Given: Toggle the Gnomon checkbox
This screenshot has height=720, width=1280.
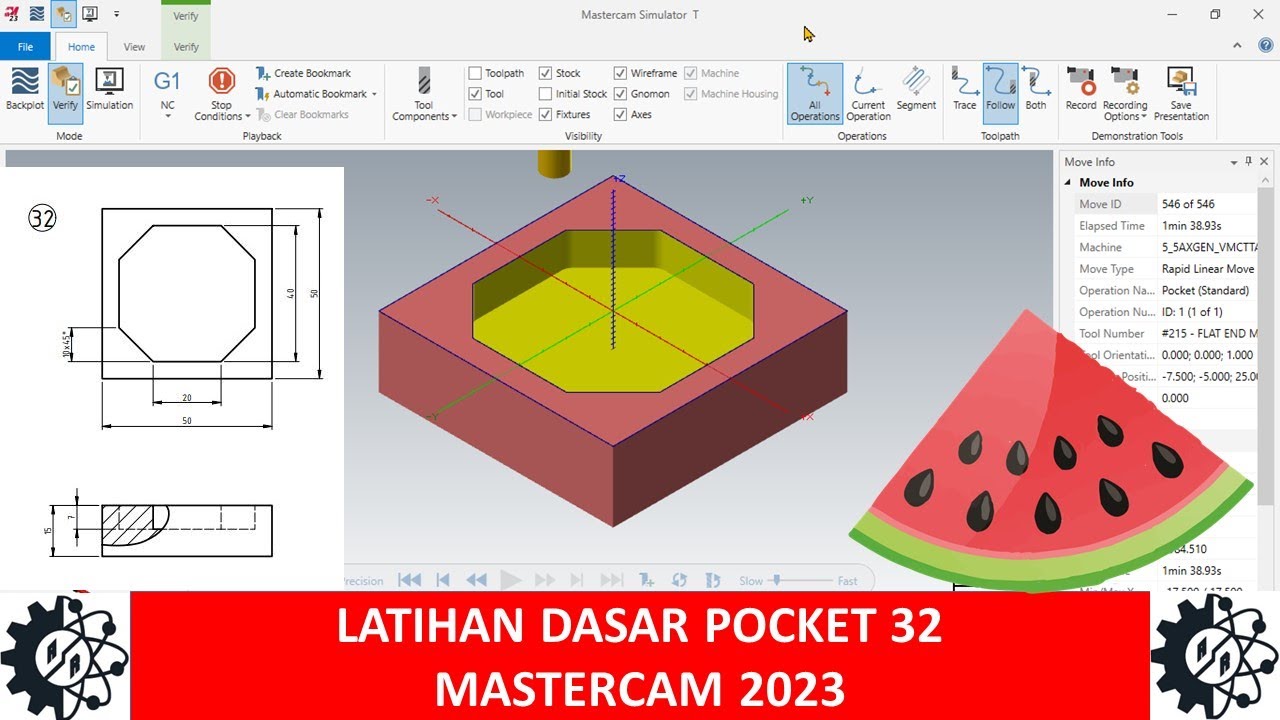Looking at the screenshot, I should pos(621,94).
